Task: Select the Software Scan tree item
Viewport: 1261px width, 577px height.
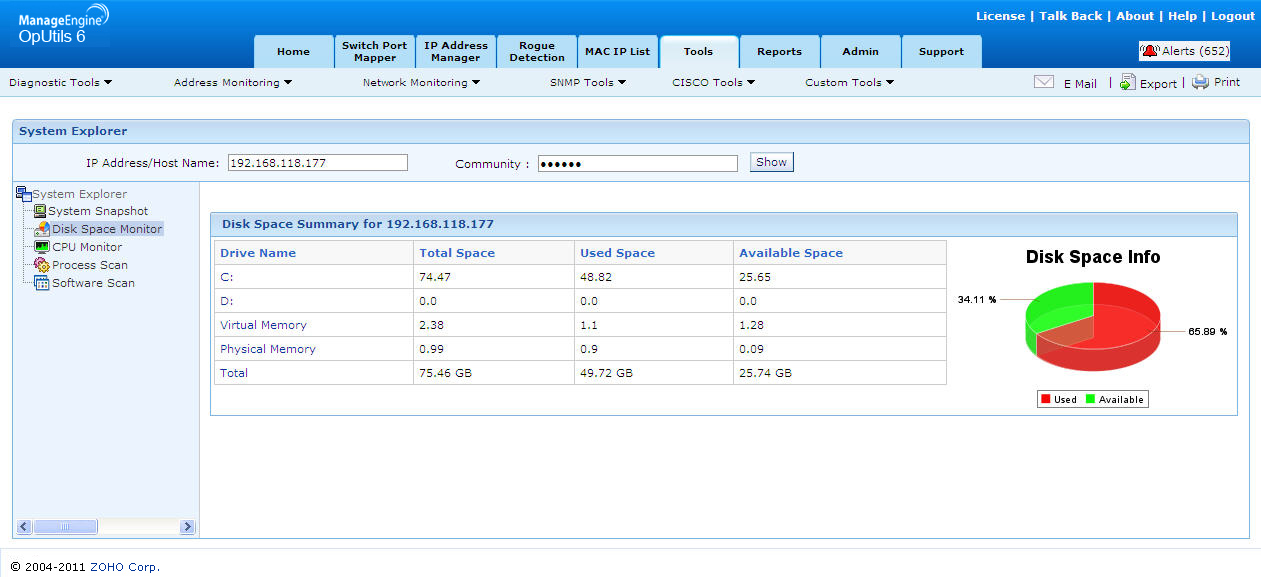Action: (x=93, y=283)
